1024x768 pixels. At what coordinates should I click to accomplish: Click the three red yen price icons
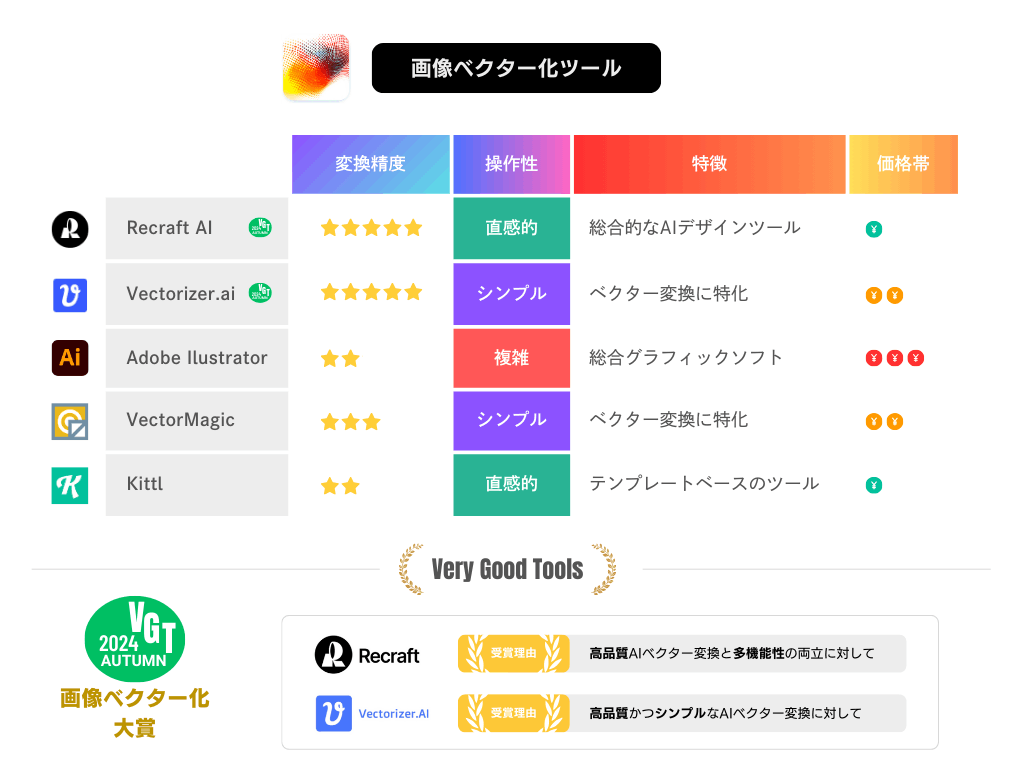tap(895, 358)
